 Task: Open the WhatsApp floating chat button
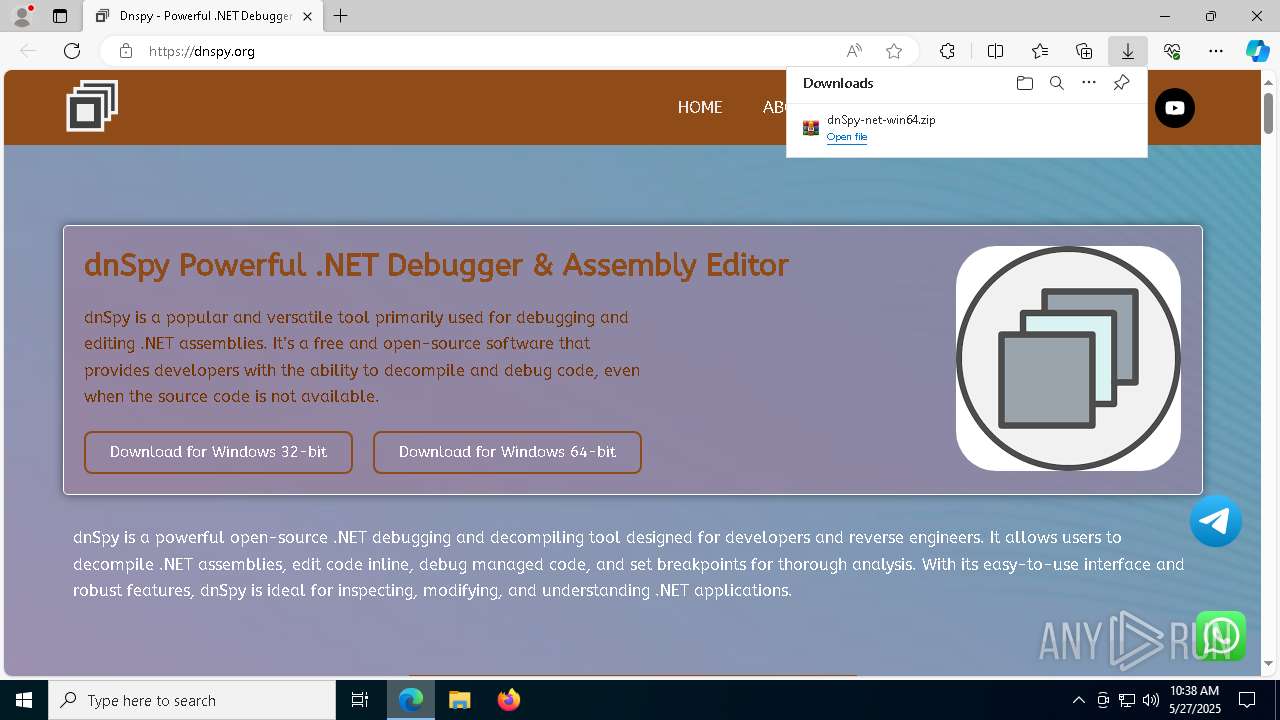(1221, 636)
